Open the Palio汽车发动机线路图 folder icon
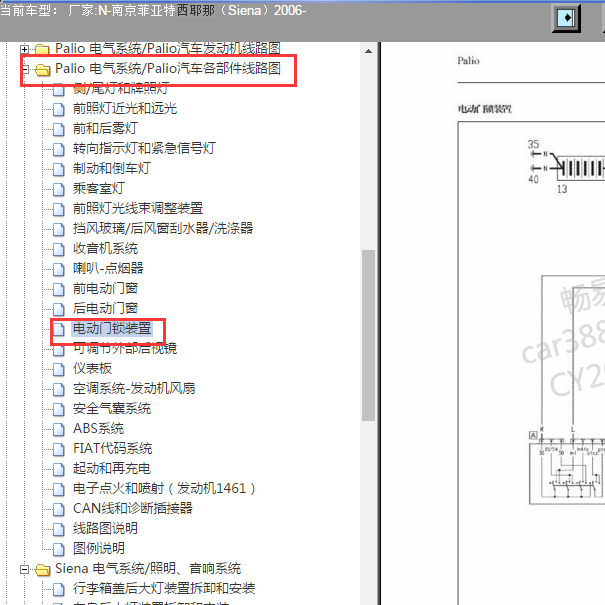605x605 pixels. point(42,49)
